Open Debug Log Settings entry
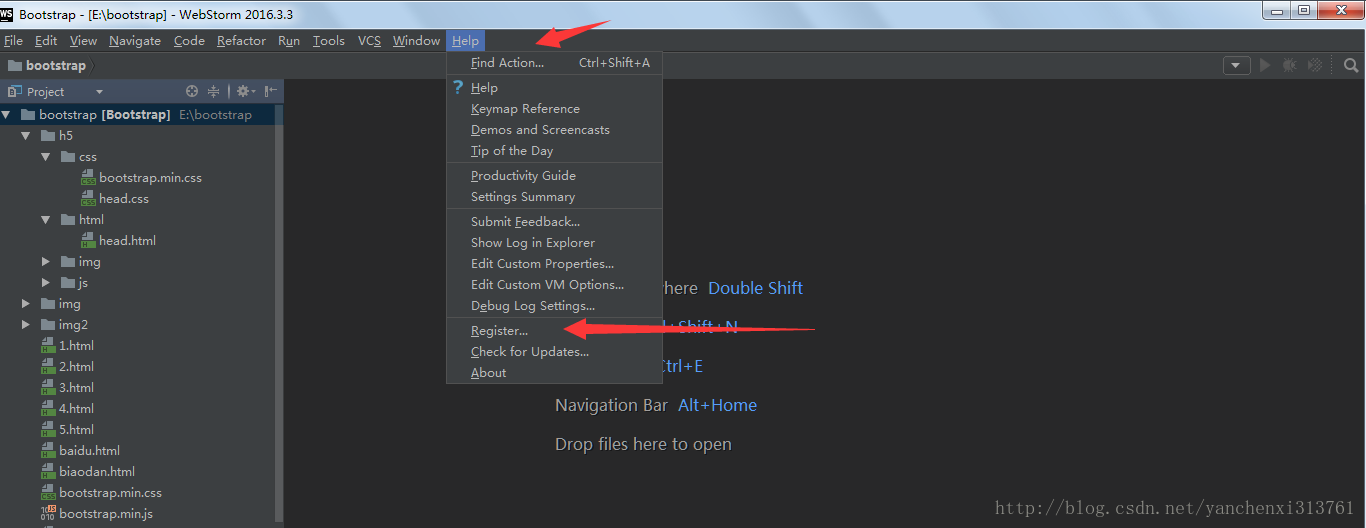Viewport: 1366px width, 528px height. pos(554,306)
